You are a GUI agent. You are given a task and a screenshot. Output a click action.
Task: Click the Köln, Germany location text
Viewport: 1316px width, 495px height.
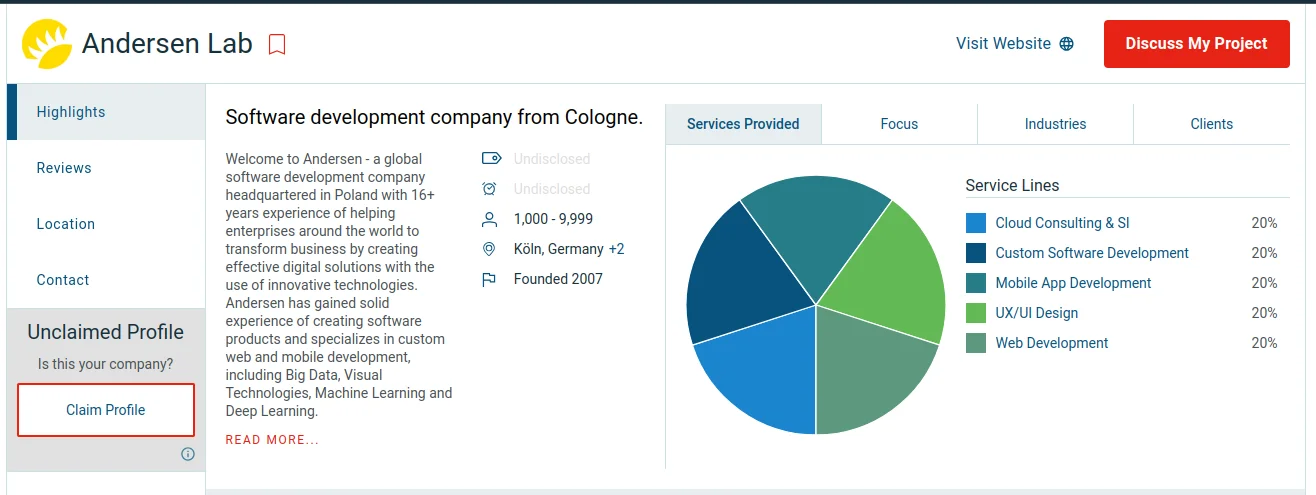click(559, 249)
